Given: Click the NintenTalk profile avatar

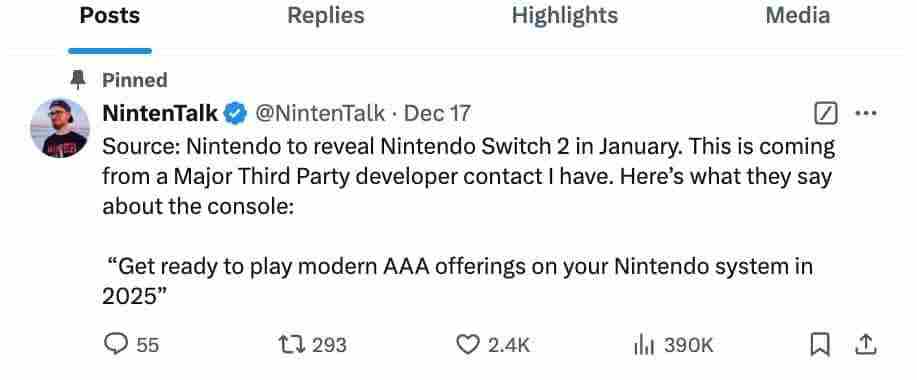Looking at the screenshot, I should point(60,128).
